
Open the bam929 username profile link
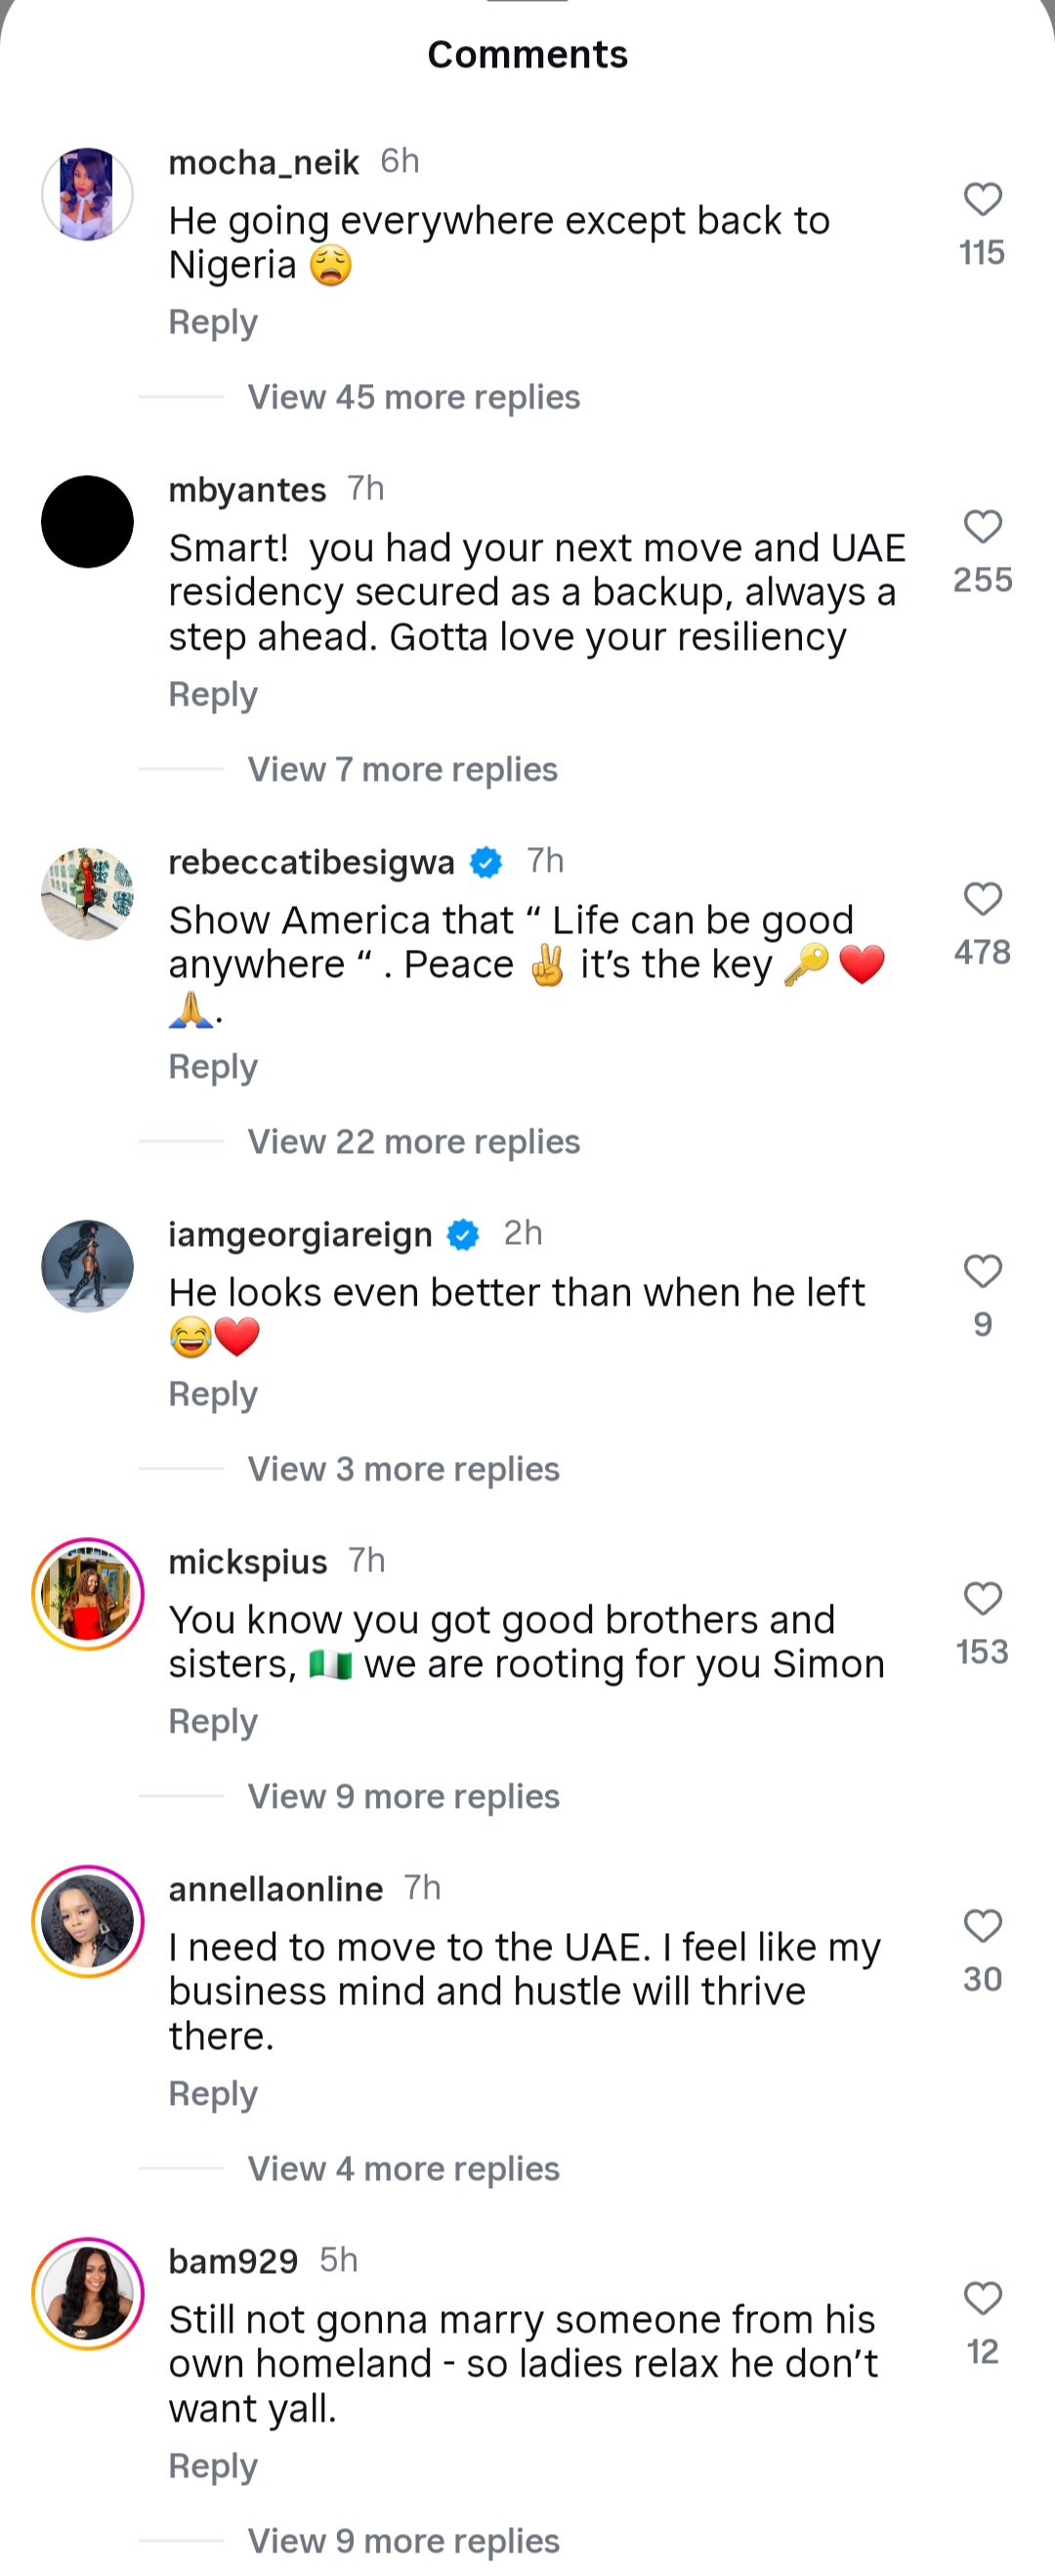[x=233, y=2260]
